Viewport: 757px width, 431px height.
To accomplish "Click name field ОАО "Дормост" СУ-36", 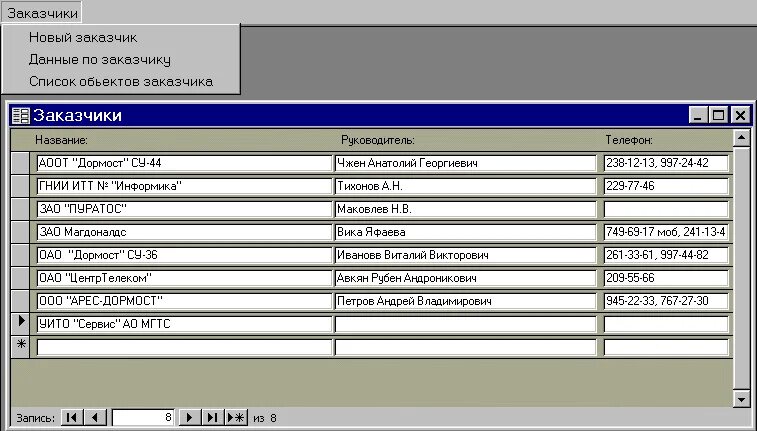I will 184,255.
